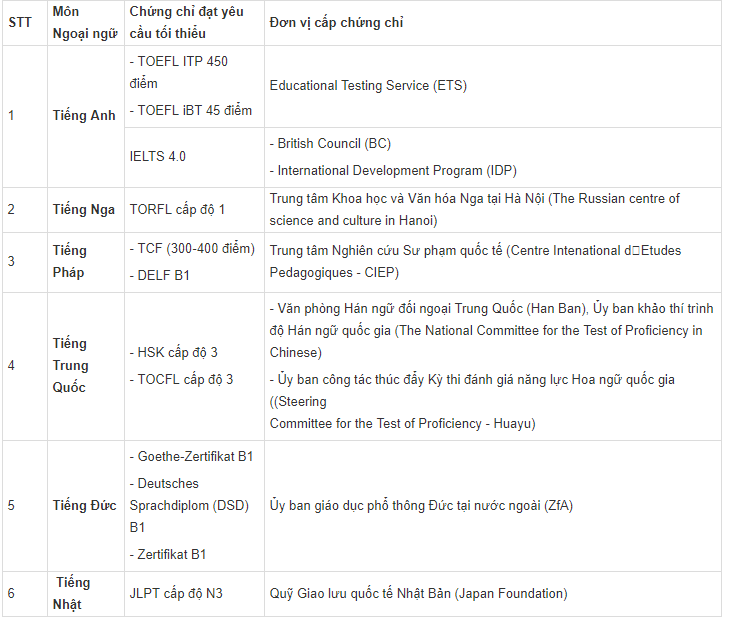
Task: Click 'Educational Testing Service (ETS)' text
Action: (x=368, y=86)
